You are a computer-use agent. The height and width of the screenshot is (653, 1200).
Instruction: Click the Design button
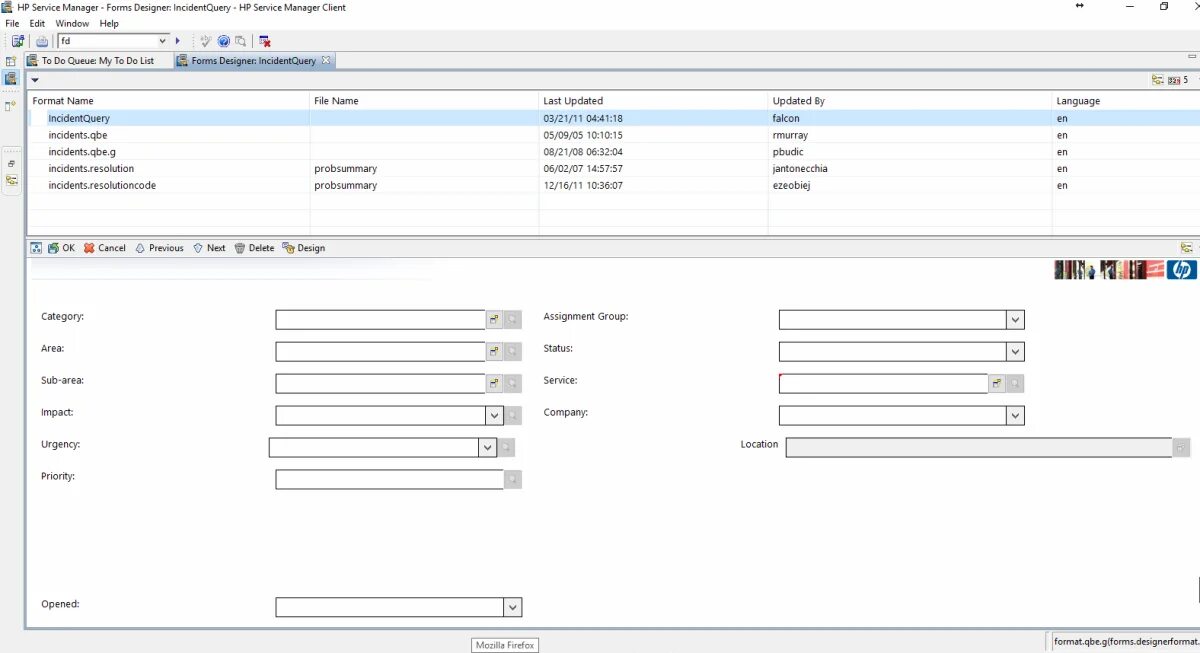[x=304, y=248]
